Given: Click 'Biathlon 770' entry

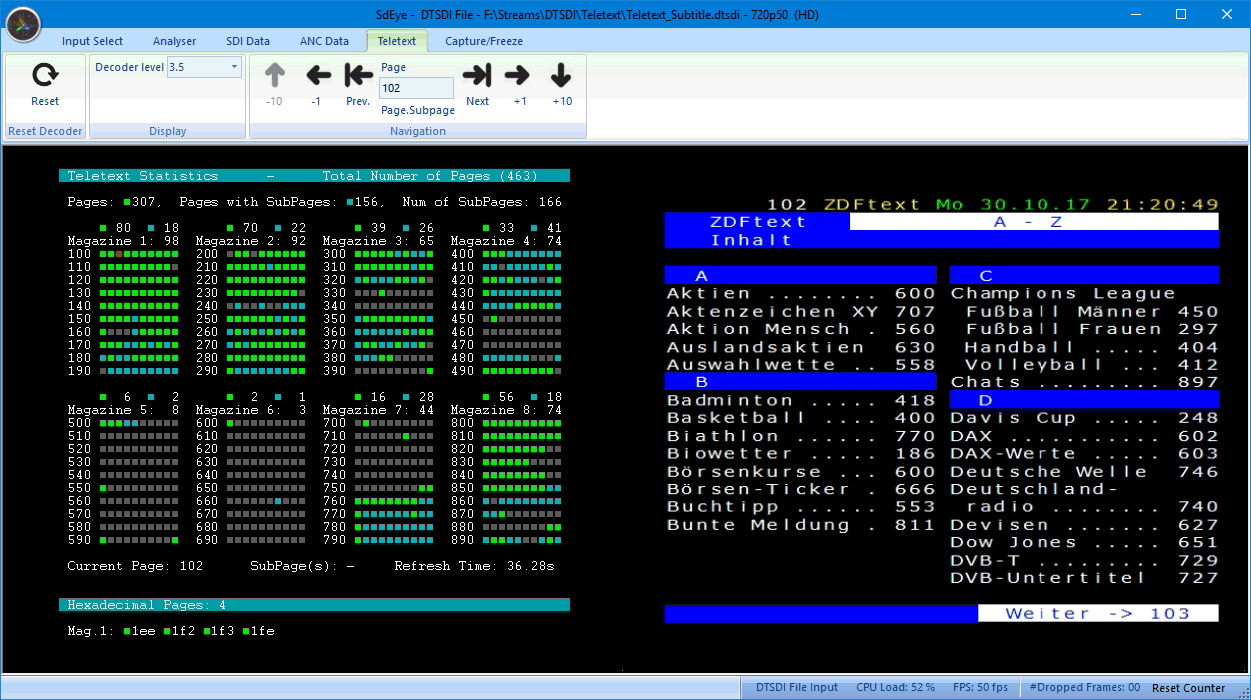Looking at the screenshot, I should tap(801, 436).
